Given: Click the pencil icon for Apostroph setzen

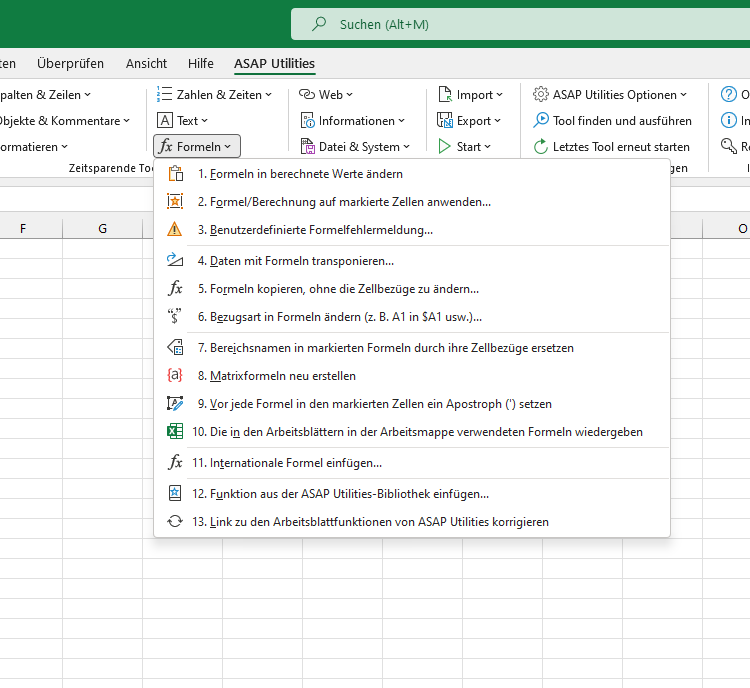Looking at the screenshot, I should coord(175,403).
